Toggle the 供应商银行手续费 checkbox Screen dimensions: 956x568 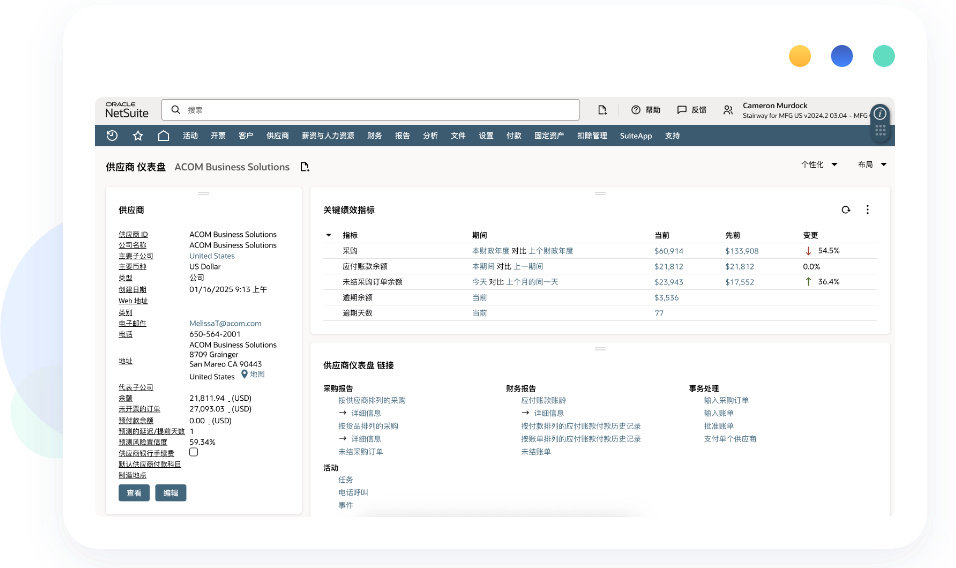click(194, 452)
